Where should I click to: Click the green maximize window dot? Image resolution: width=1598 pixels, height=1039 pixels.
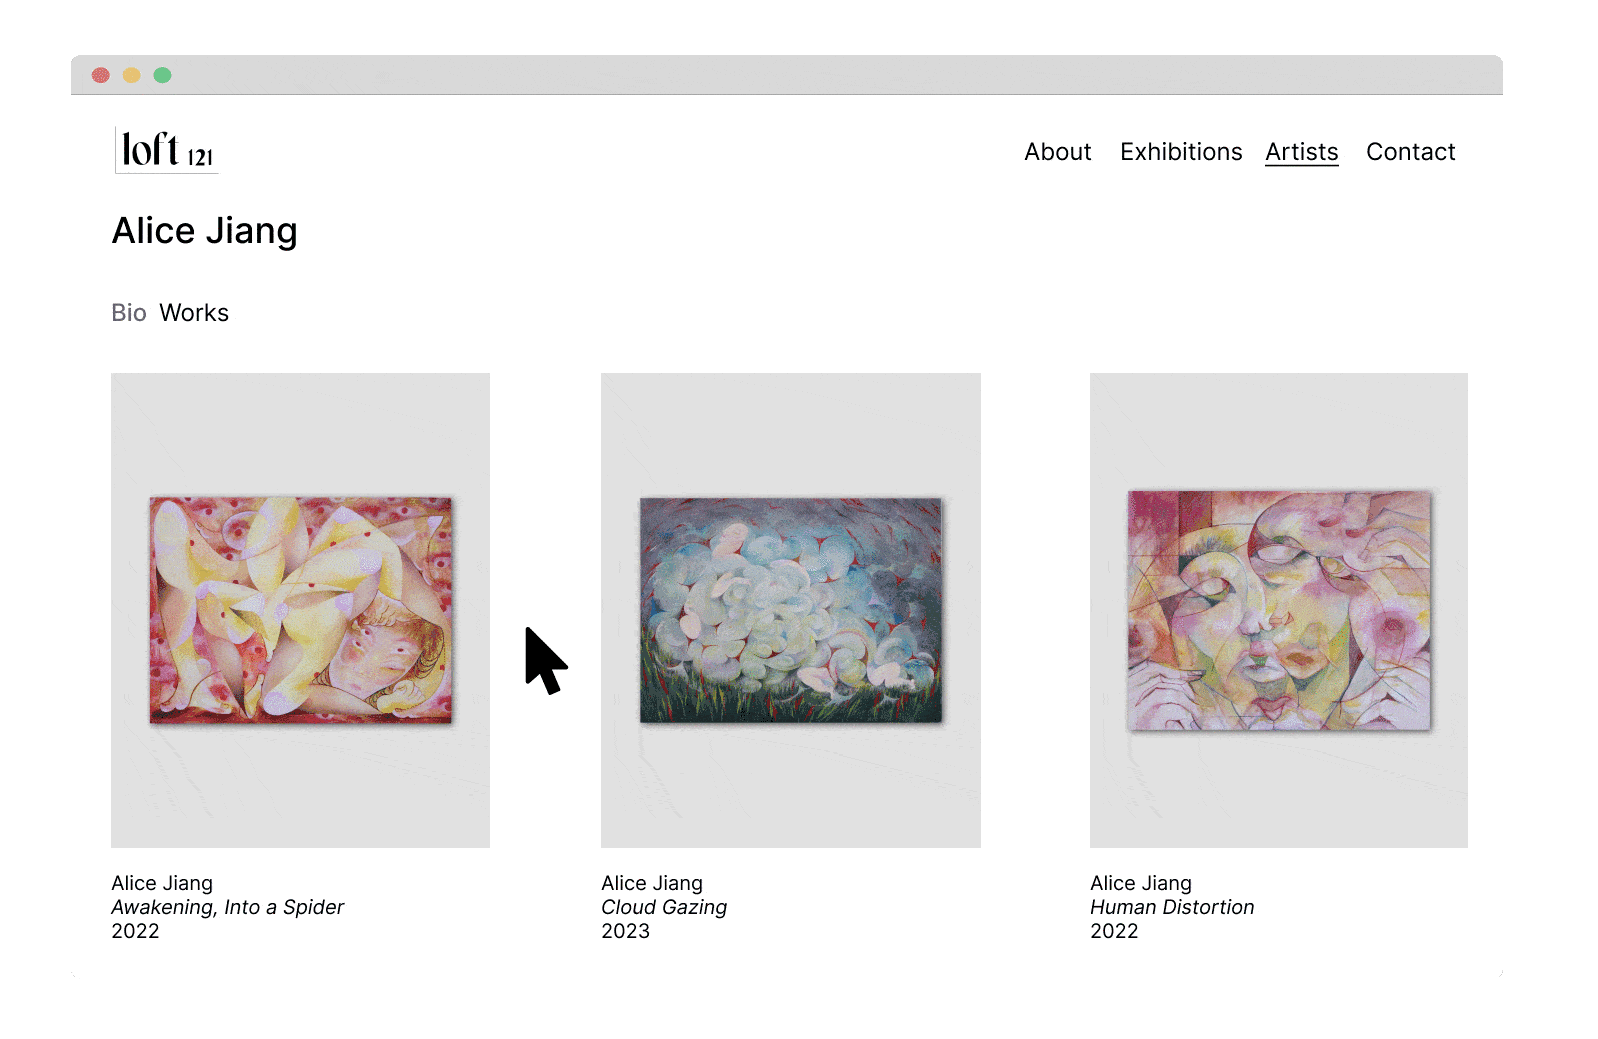pos(162,75)
